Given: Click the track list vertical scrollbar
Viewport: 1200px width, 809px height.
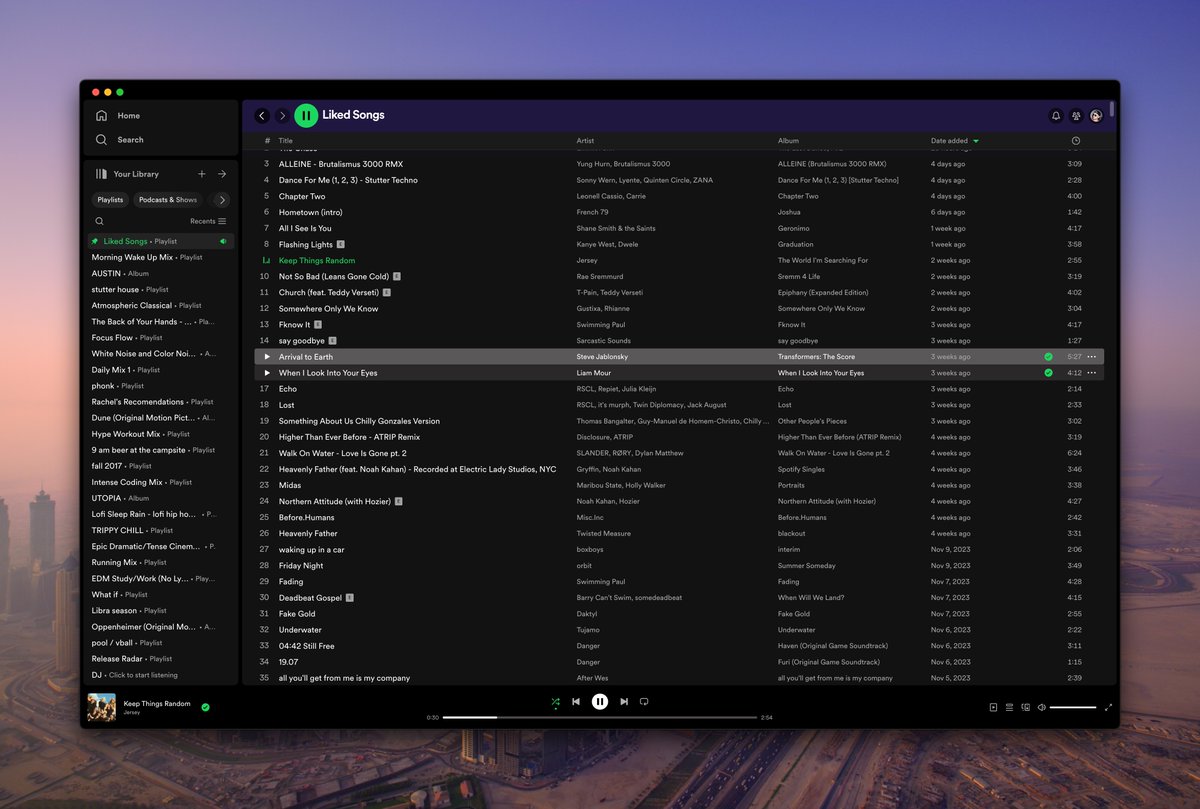Looking at the screenshot, I should click(1113, 110).
